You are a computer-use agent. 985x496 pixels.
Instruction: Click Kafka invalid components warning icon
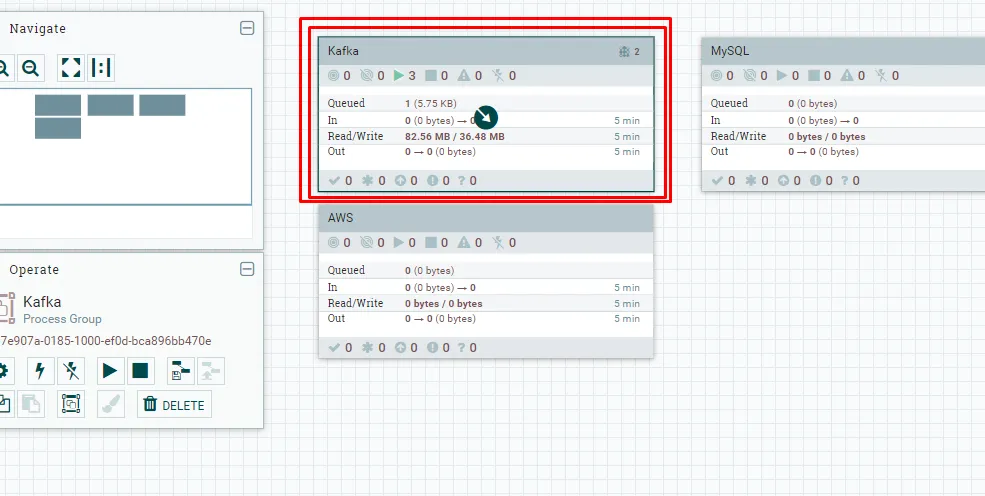(464, 75)
